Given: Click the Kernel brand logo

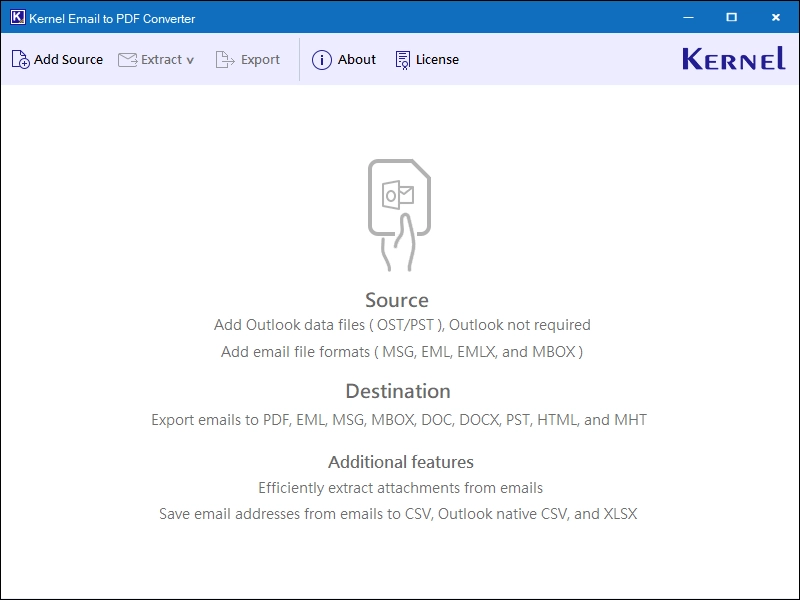Looking at the screenshot, I should [x=734, y=58].
